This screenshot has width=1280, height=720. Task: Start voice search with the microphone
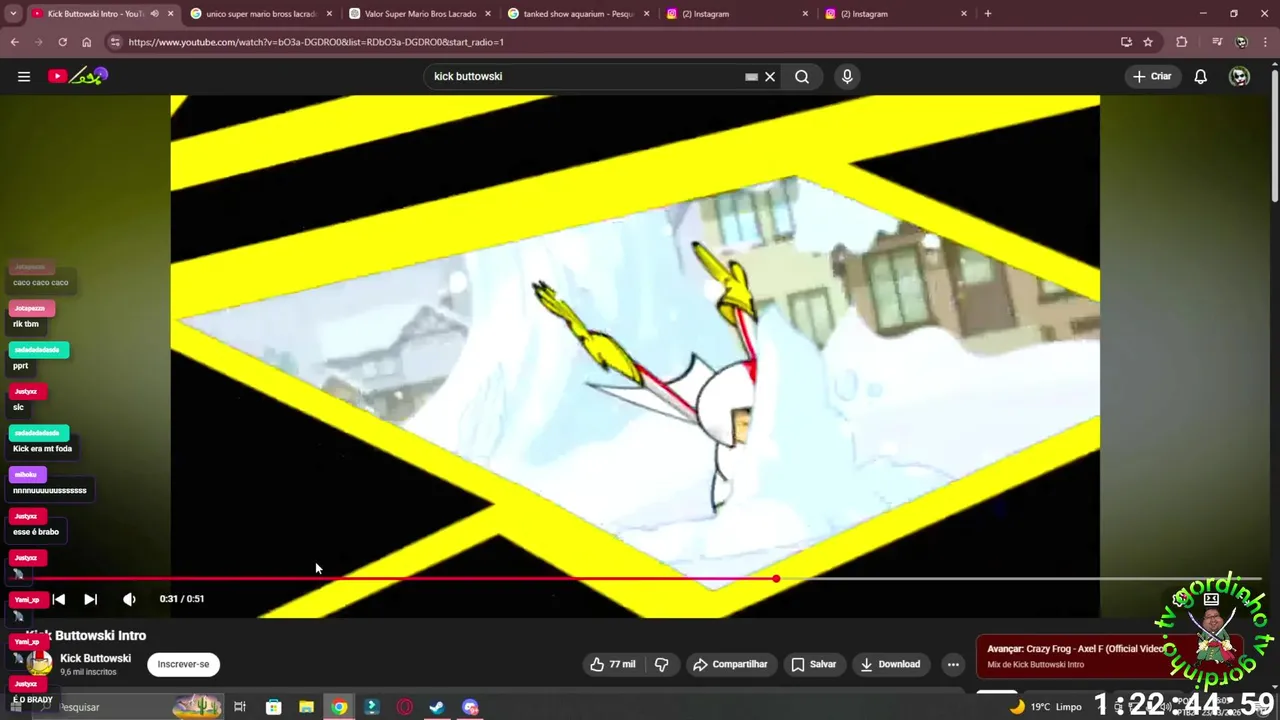click(847, 76)
